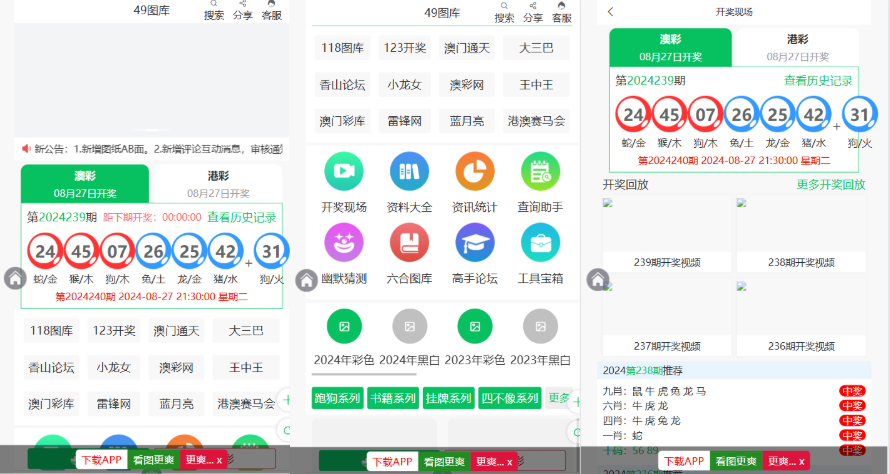Open the 蓝月亮 link on the left screen
Screen dimensions: 890x474
pyautogui.click(x=176, y=404)
